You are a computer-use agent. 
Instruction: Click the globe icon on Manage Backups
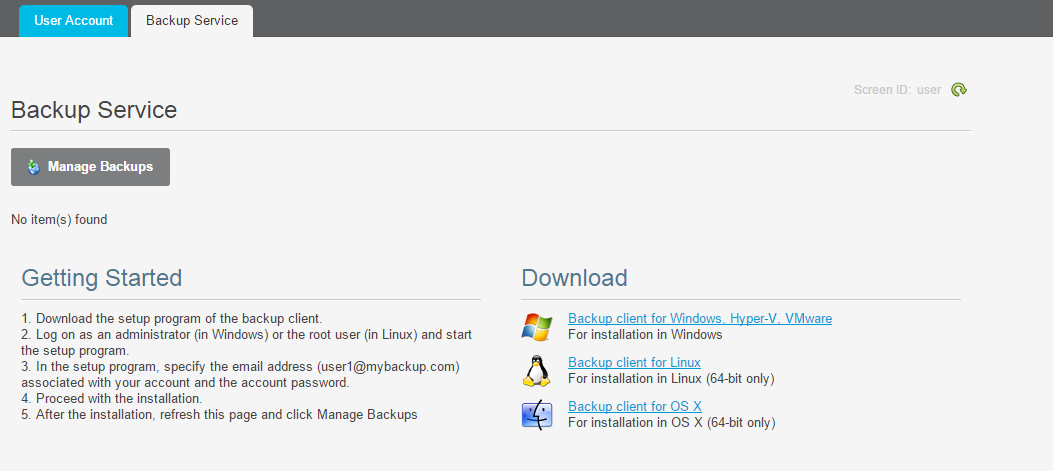point(34,167)
